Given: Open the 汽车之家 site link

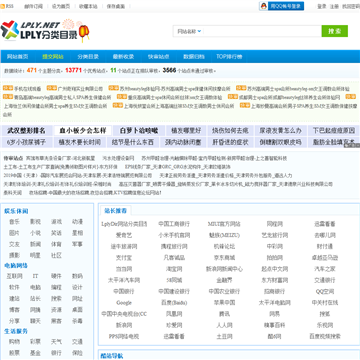Looking at the screenshot, I should pos(325,269).
